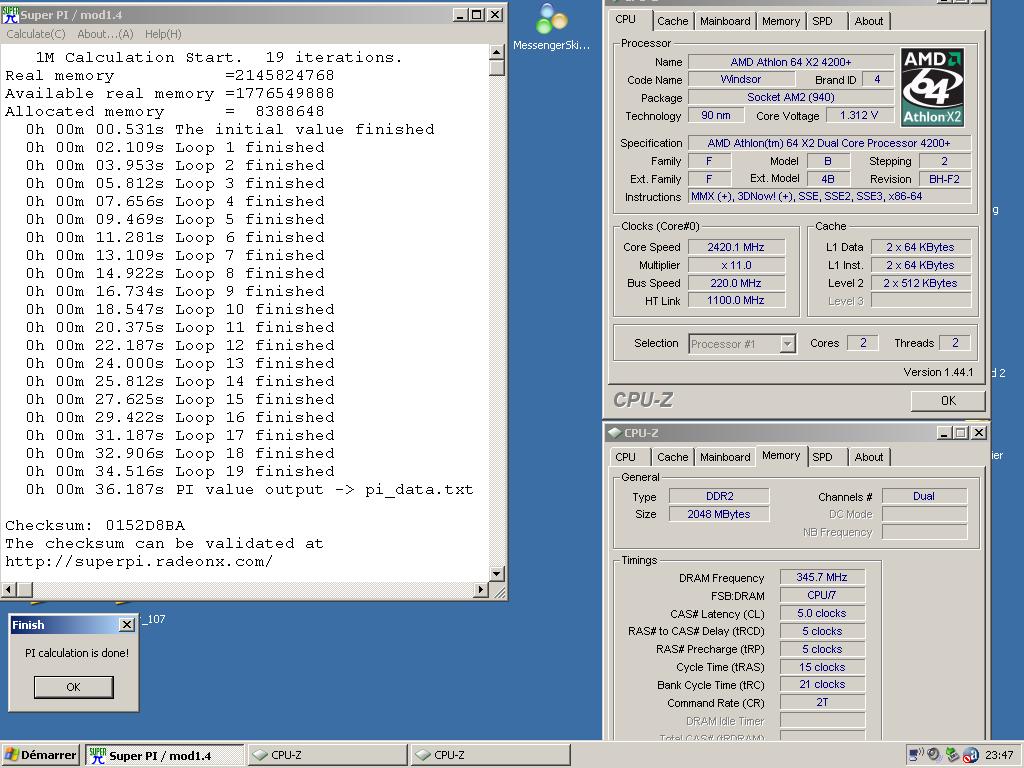Click the memory Size value 2048 MBytes
Image resolution: width=1024 pixels, height=768 pixels.
pos(719,514)
